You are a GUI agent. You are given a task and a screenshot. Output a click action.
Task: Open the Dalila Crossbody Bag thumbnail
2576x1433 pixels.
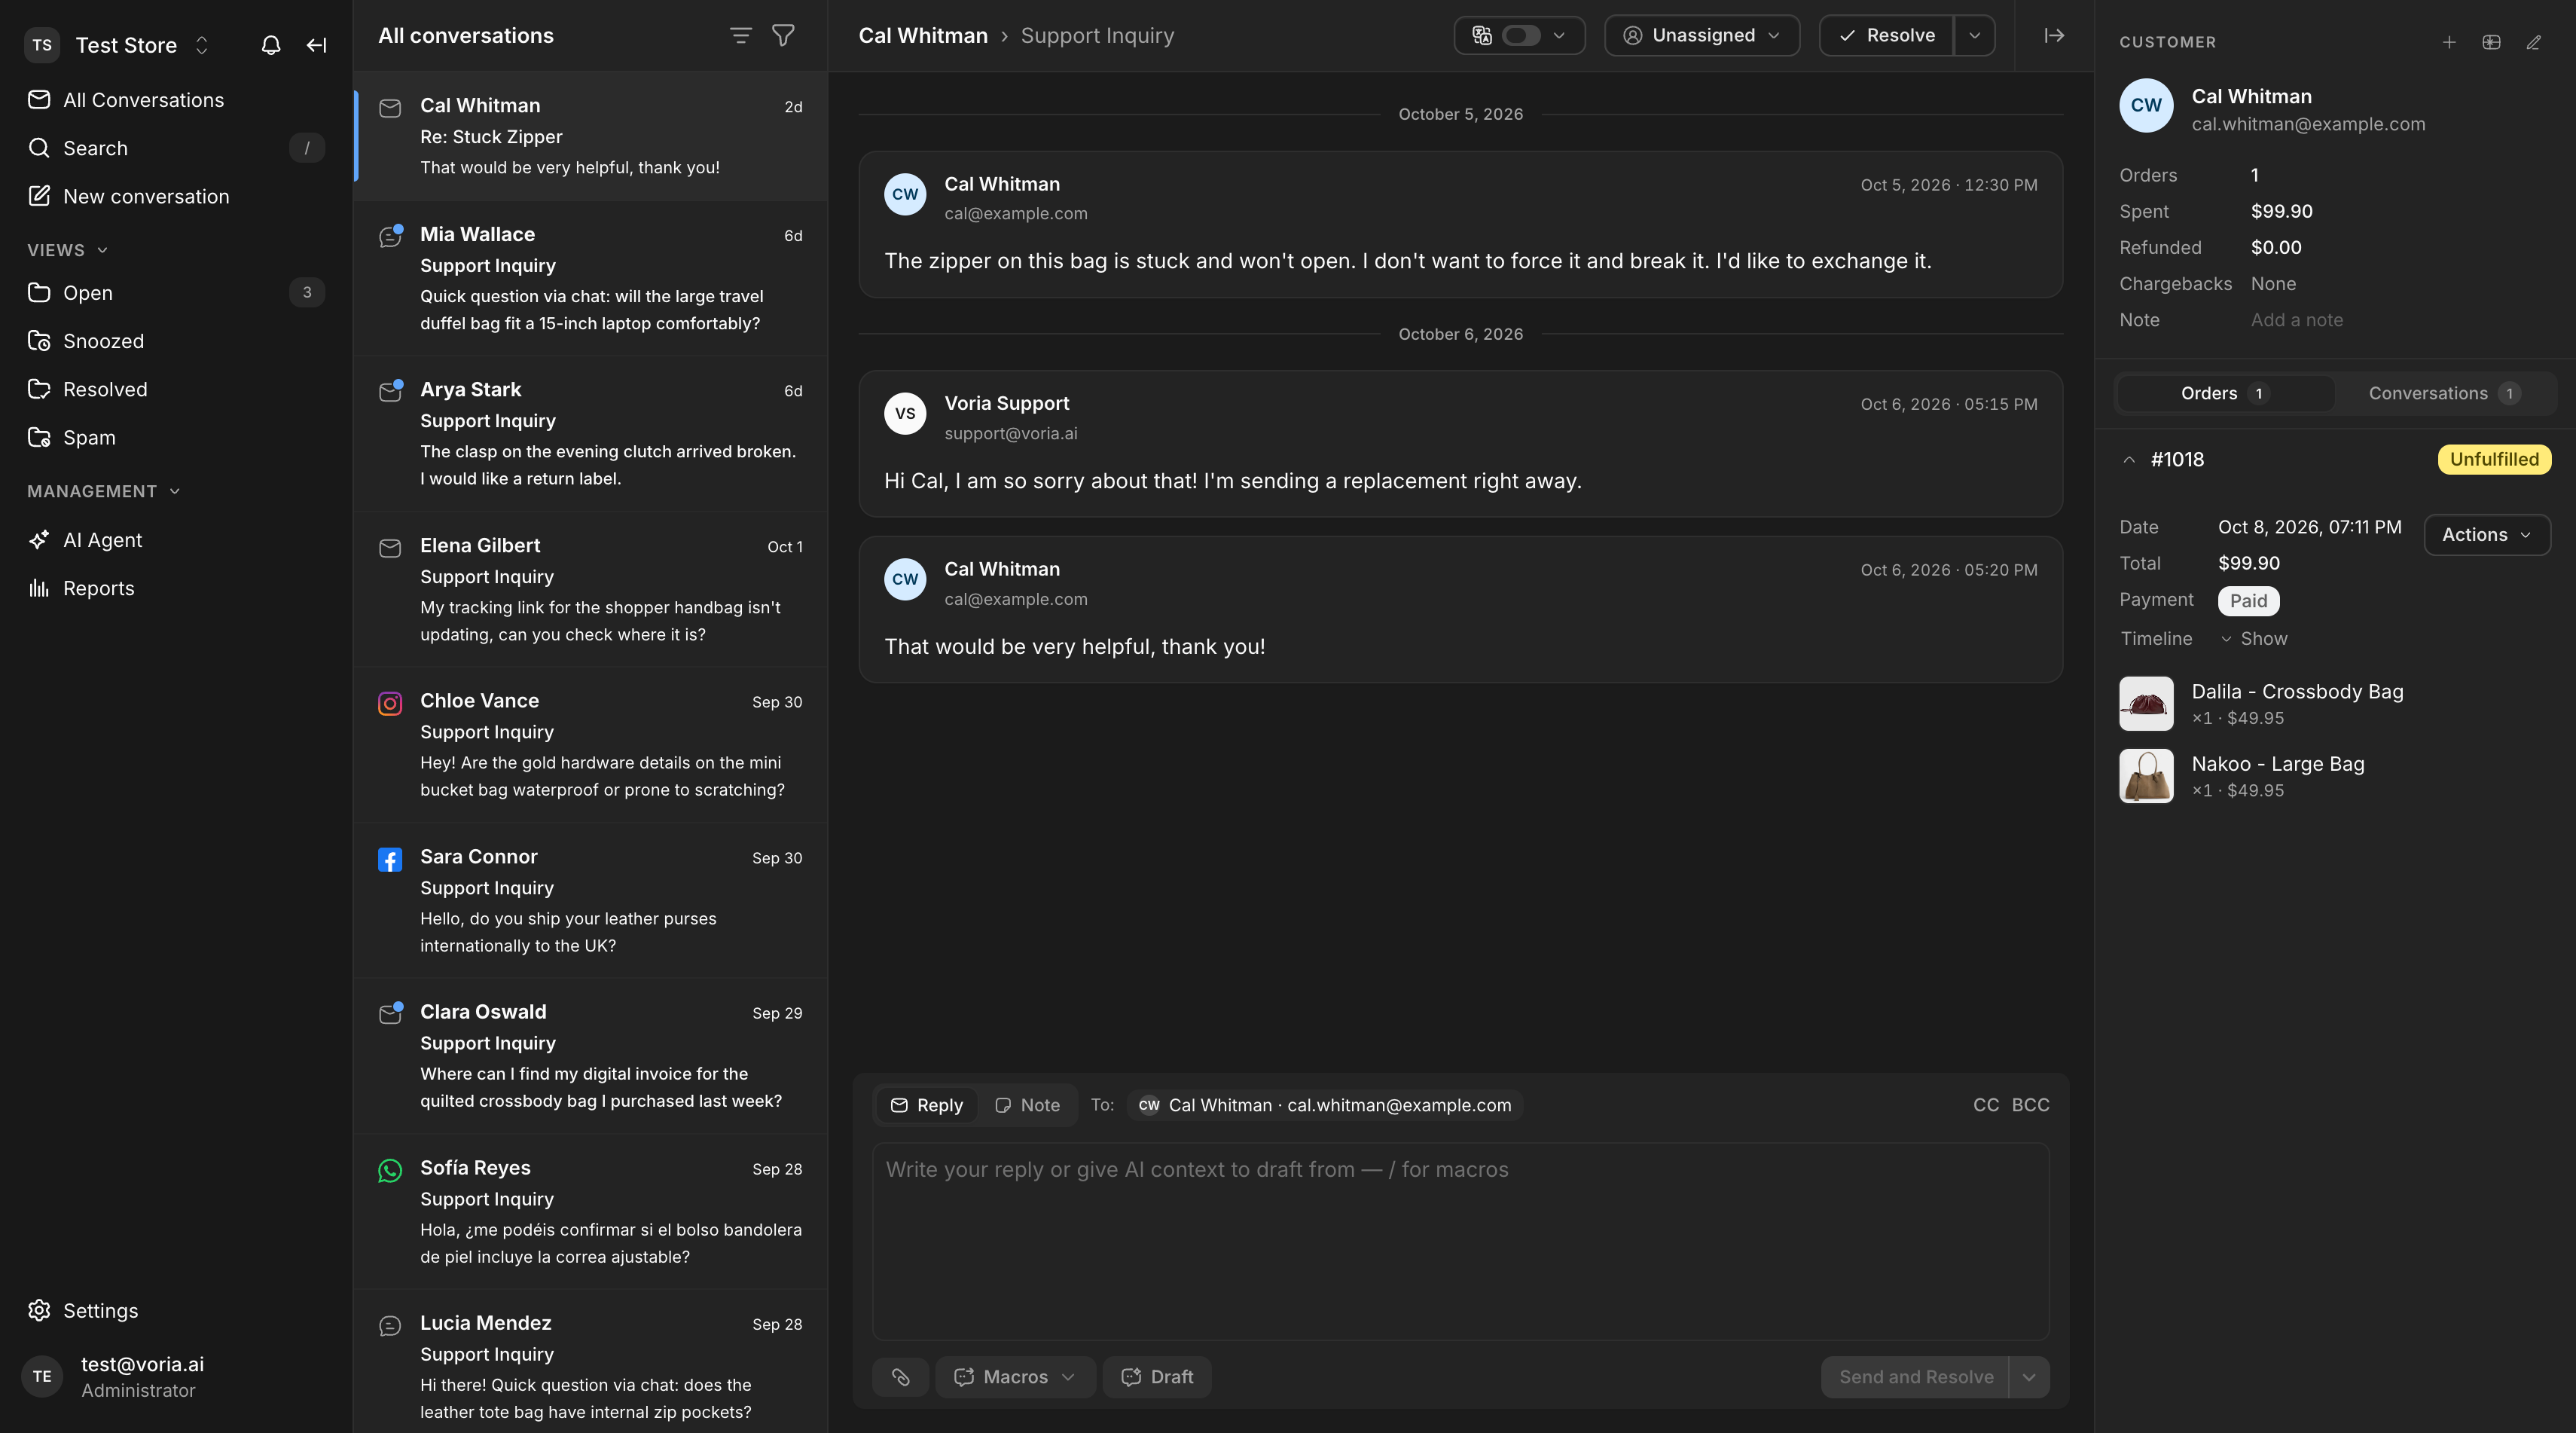tap(2146, 704)
